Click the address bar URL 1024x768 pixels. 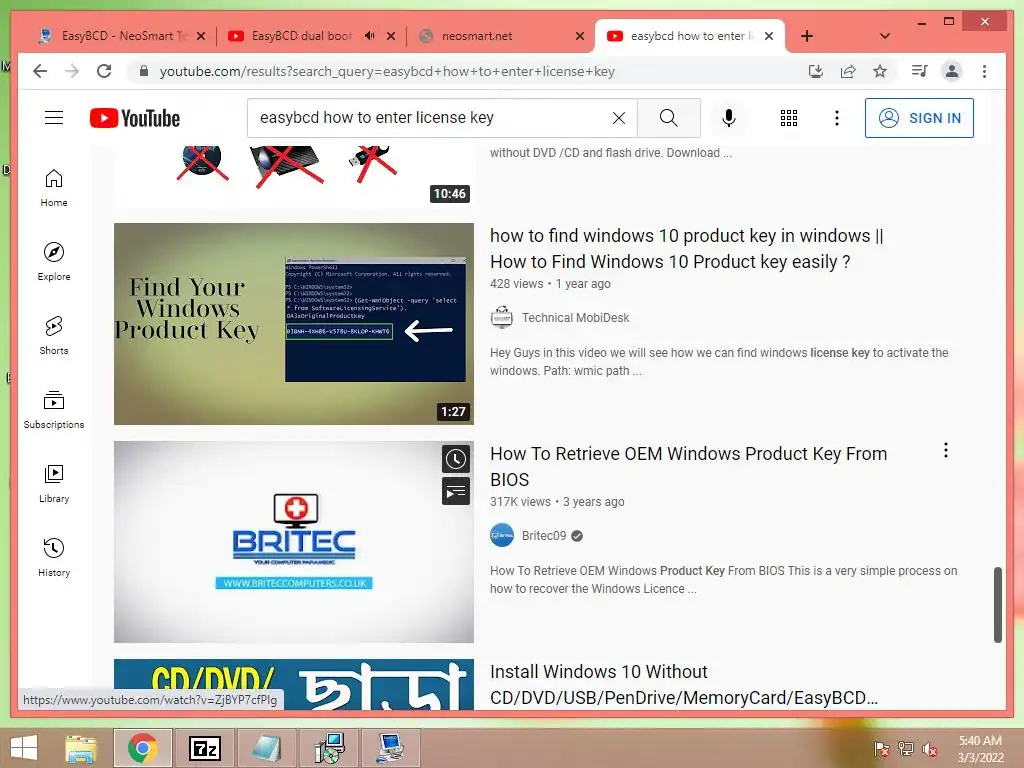pyautogui.click(x=387, y=72)
